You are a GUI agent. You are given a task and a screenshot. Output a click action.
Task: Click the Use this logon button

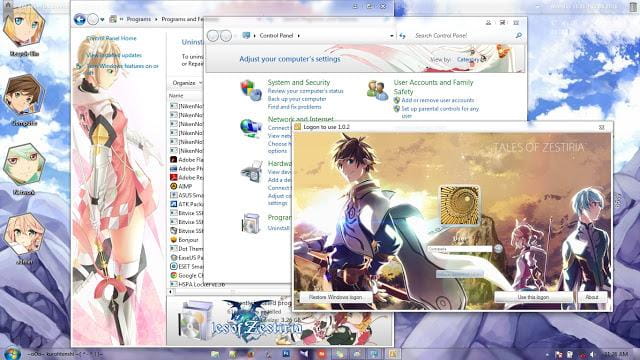(533, 297)
